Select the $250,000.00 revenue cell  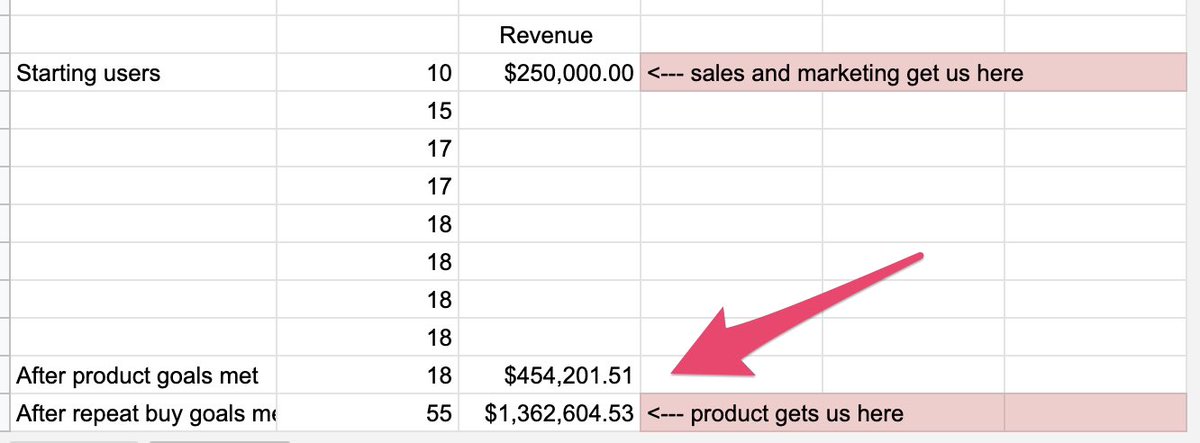[x=548, y=73]
